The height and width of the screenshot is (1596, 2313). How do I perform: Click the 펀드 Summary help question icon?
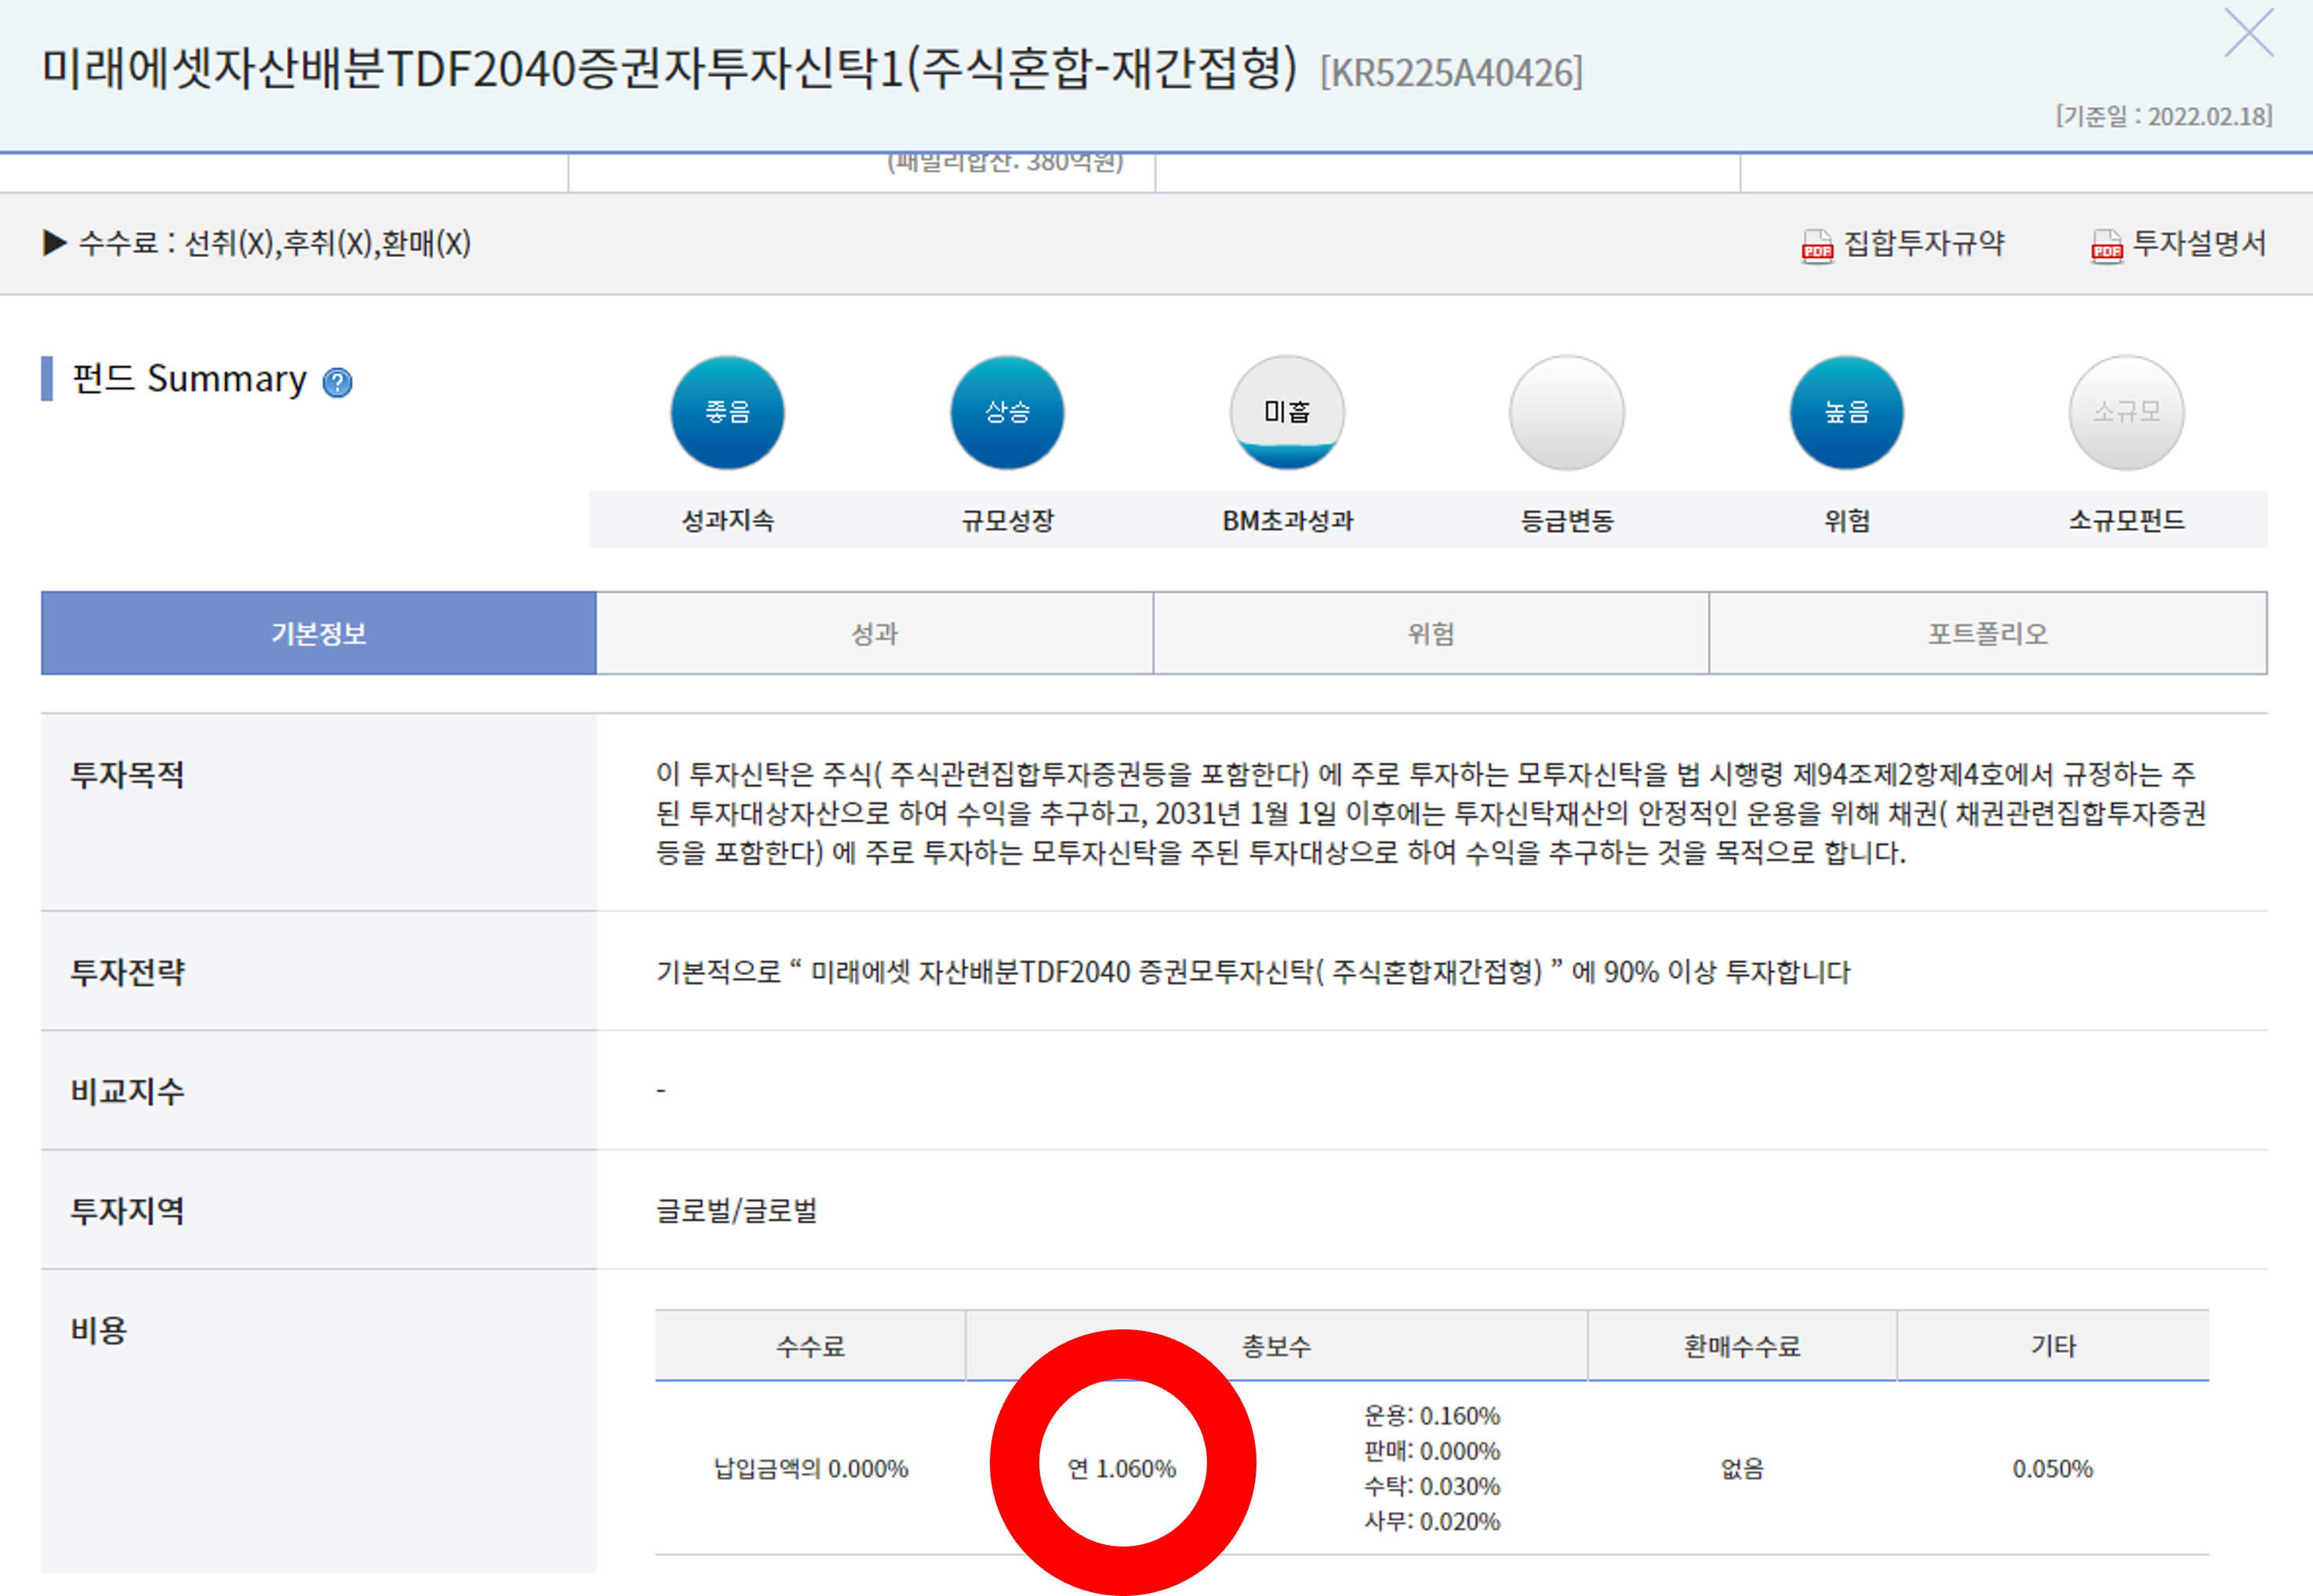(337, 382)
